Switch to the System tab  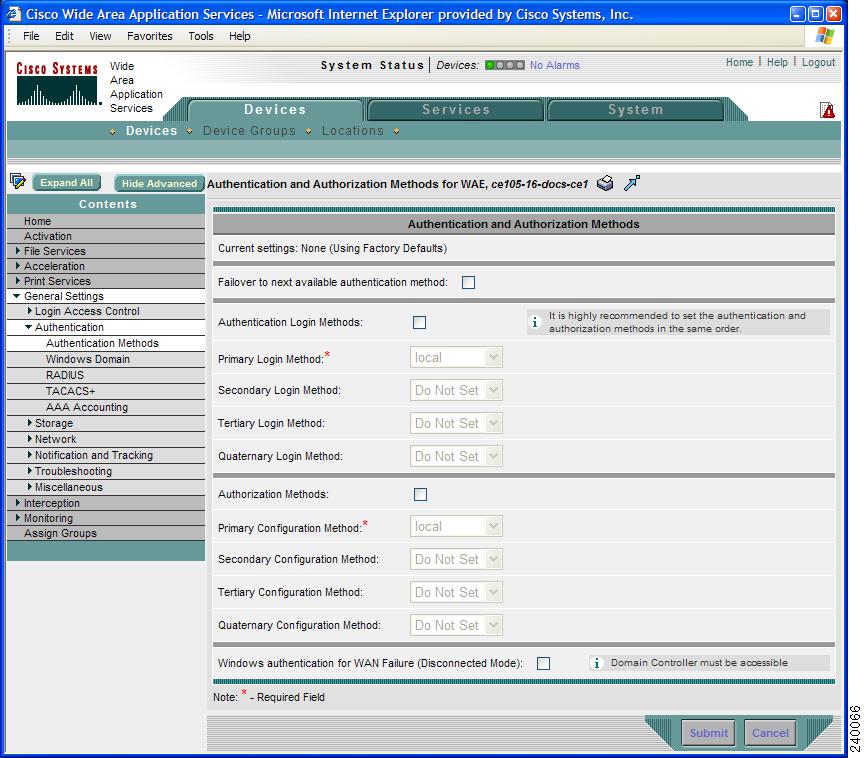[x=636, y=109]
